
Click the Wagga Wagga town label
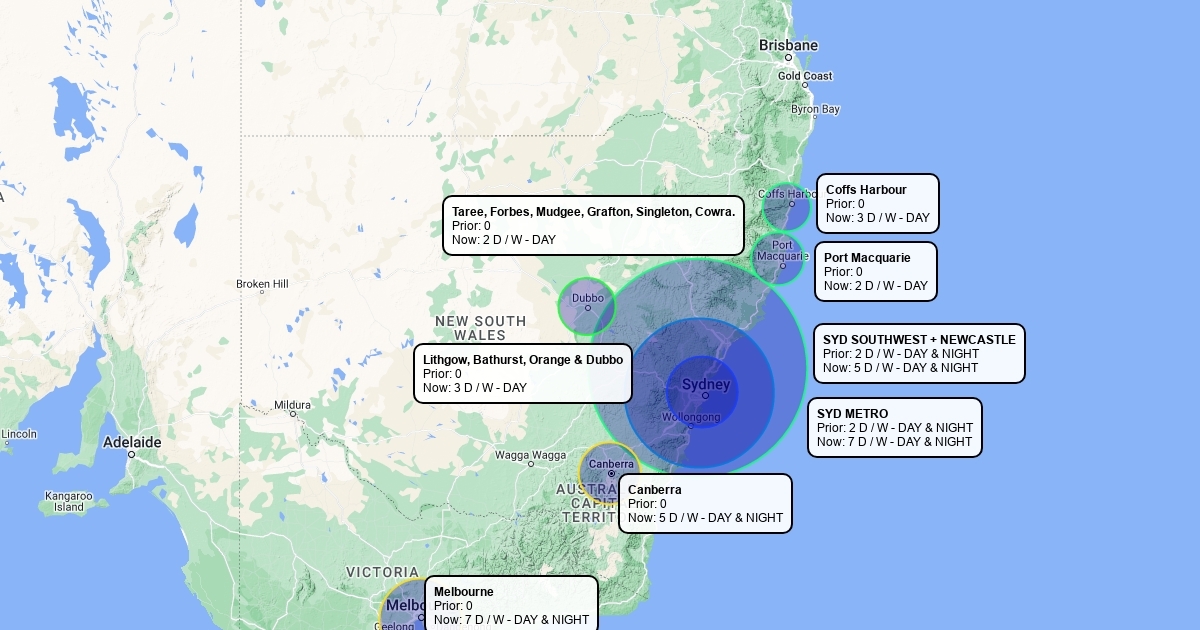tap(530, 455)
